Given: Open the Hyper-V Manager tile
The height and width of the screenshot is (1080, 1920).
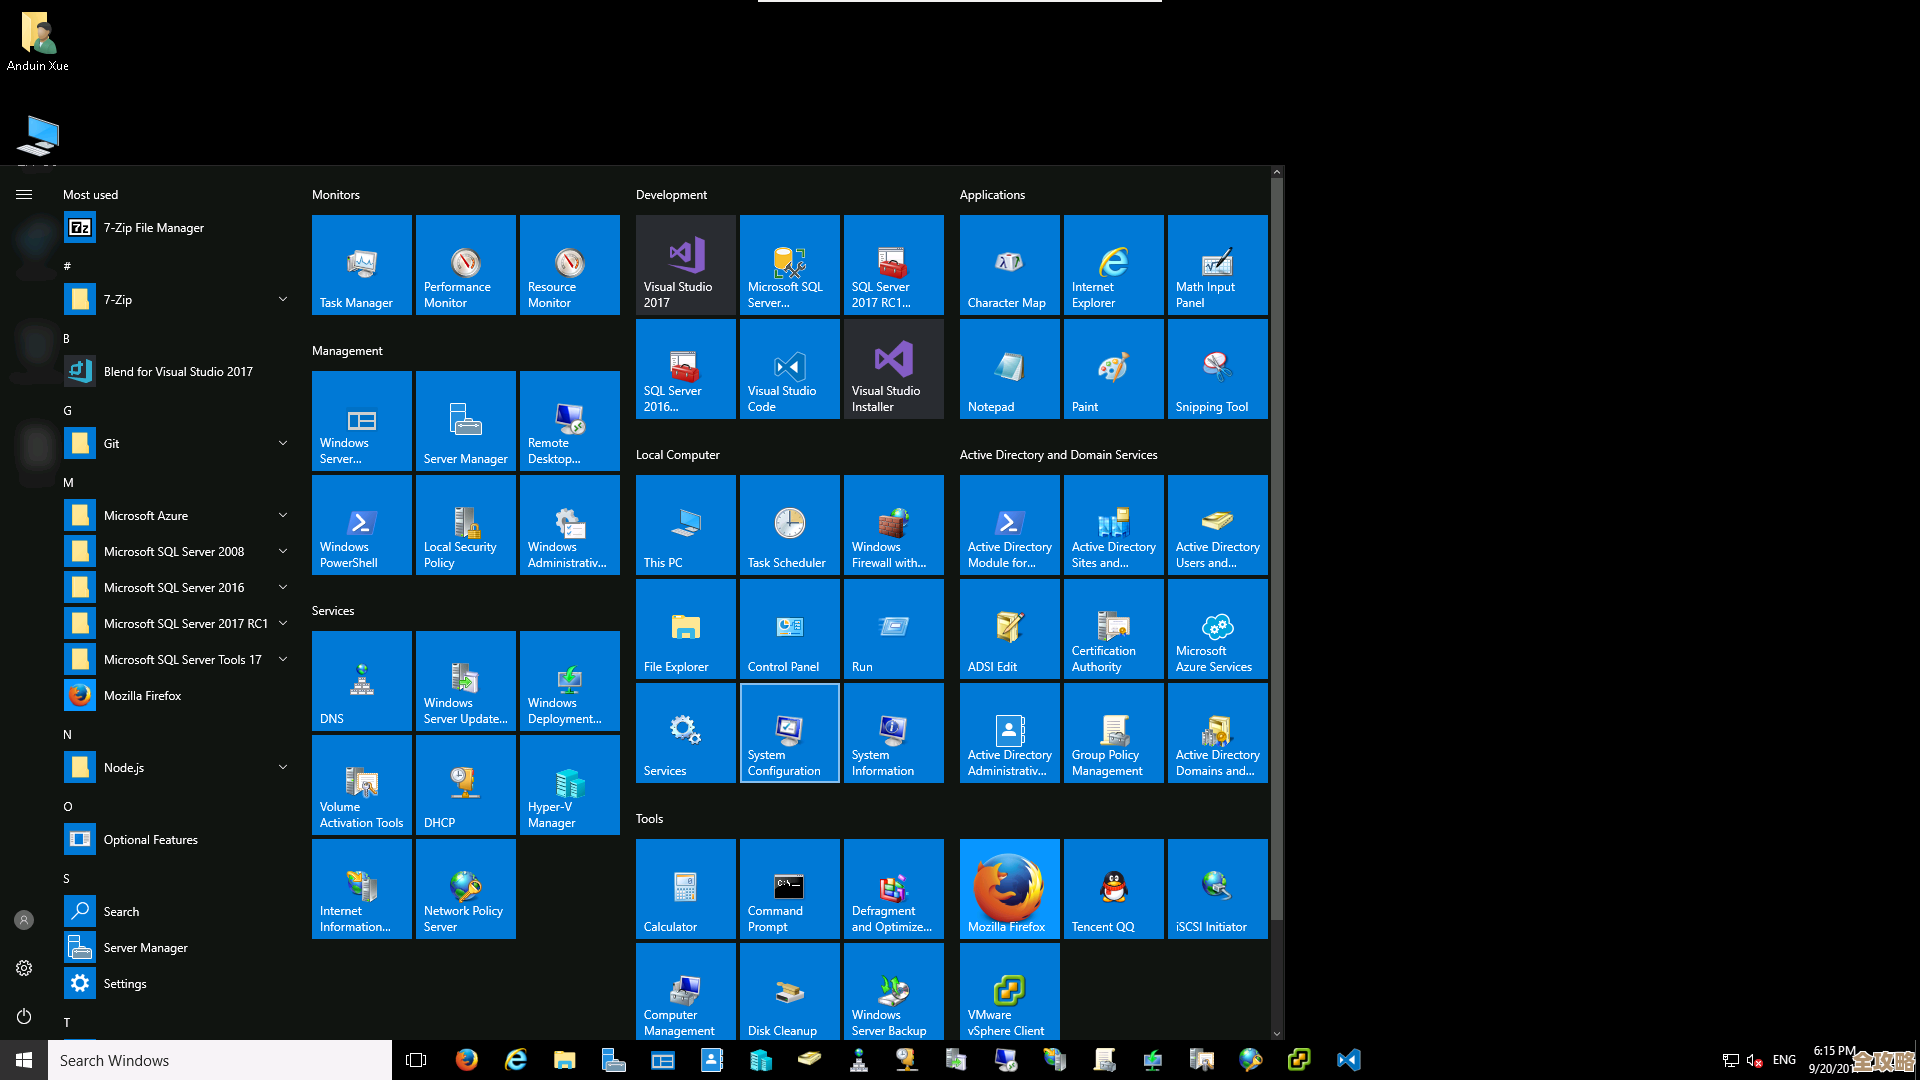Looking at the screenshot, I should [569, 785].
